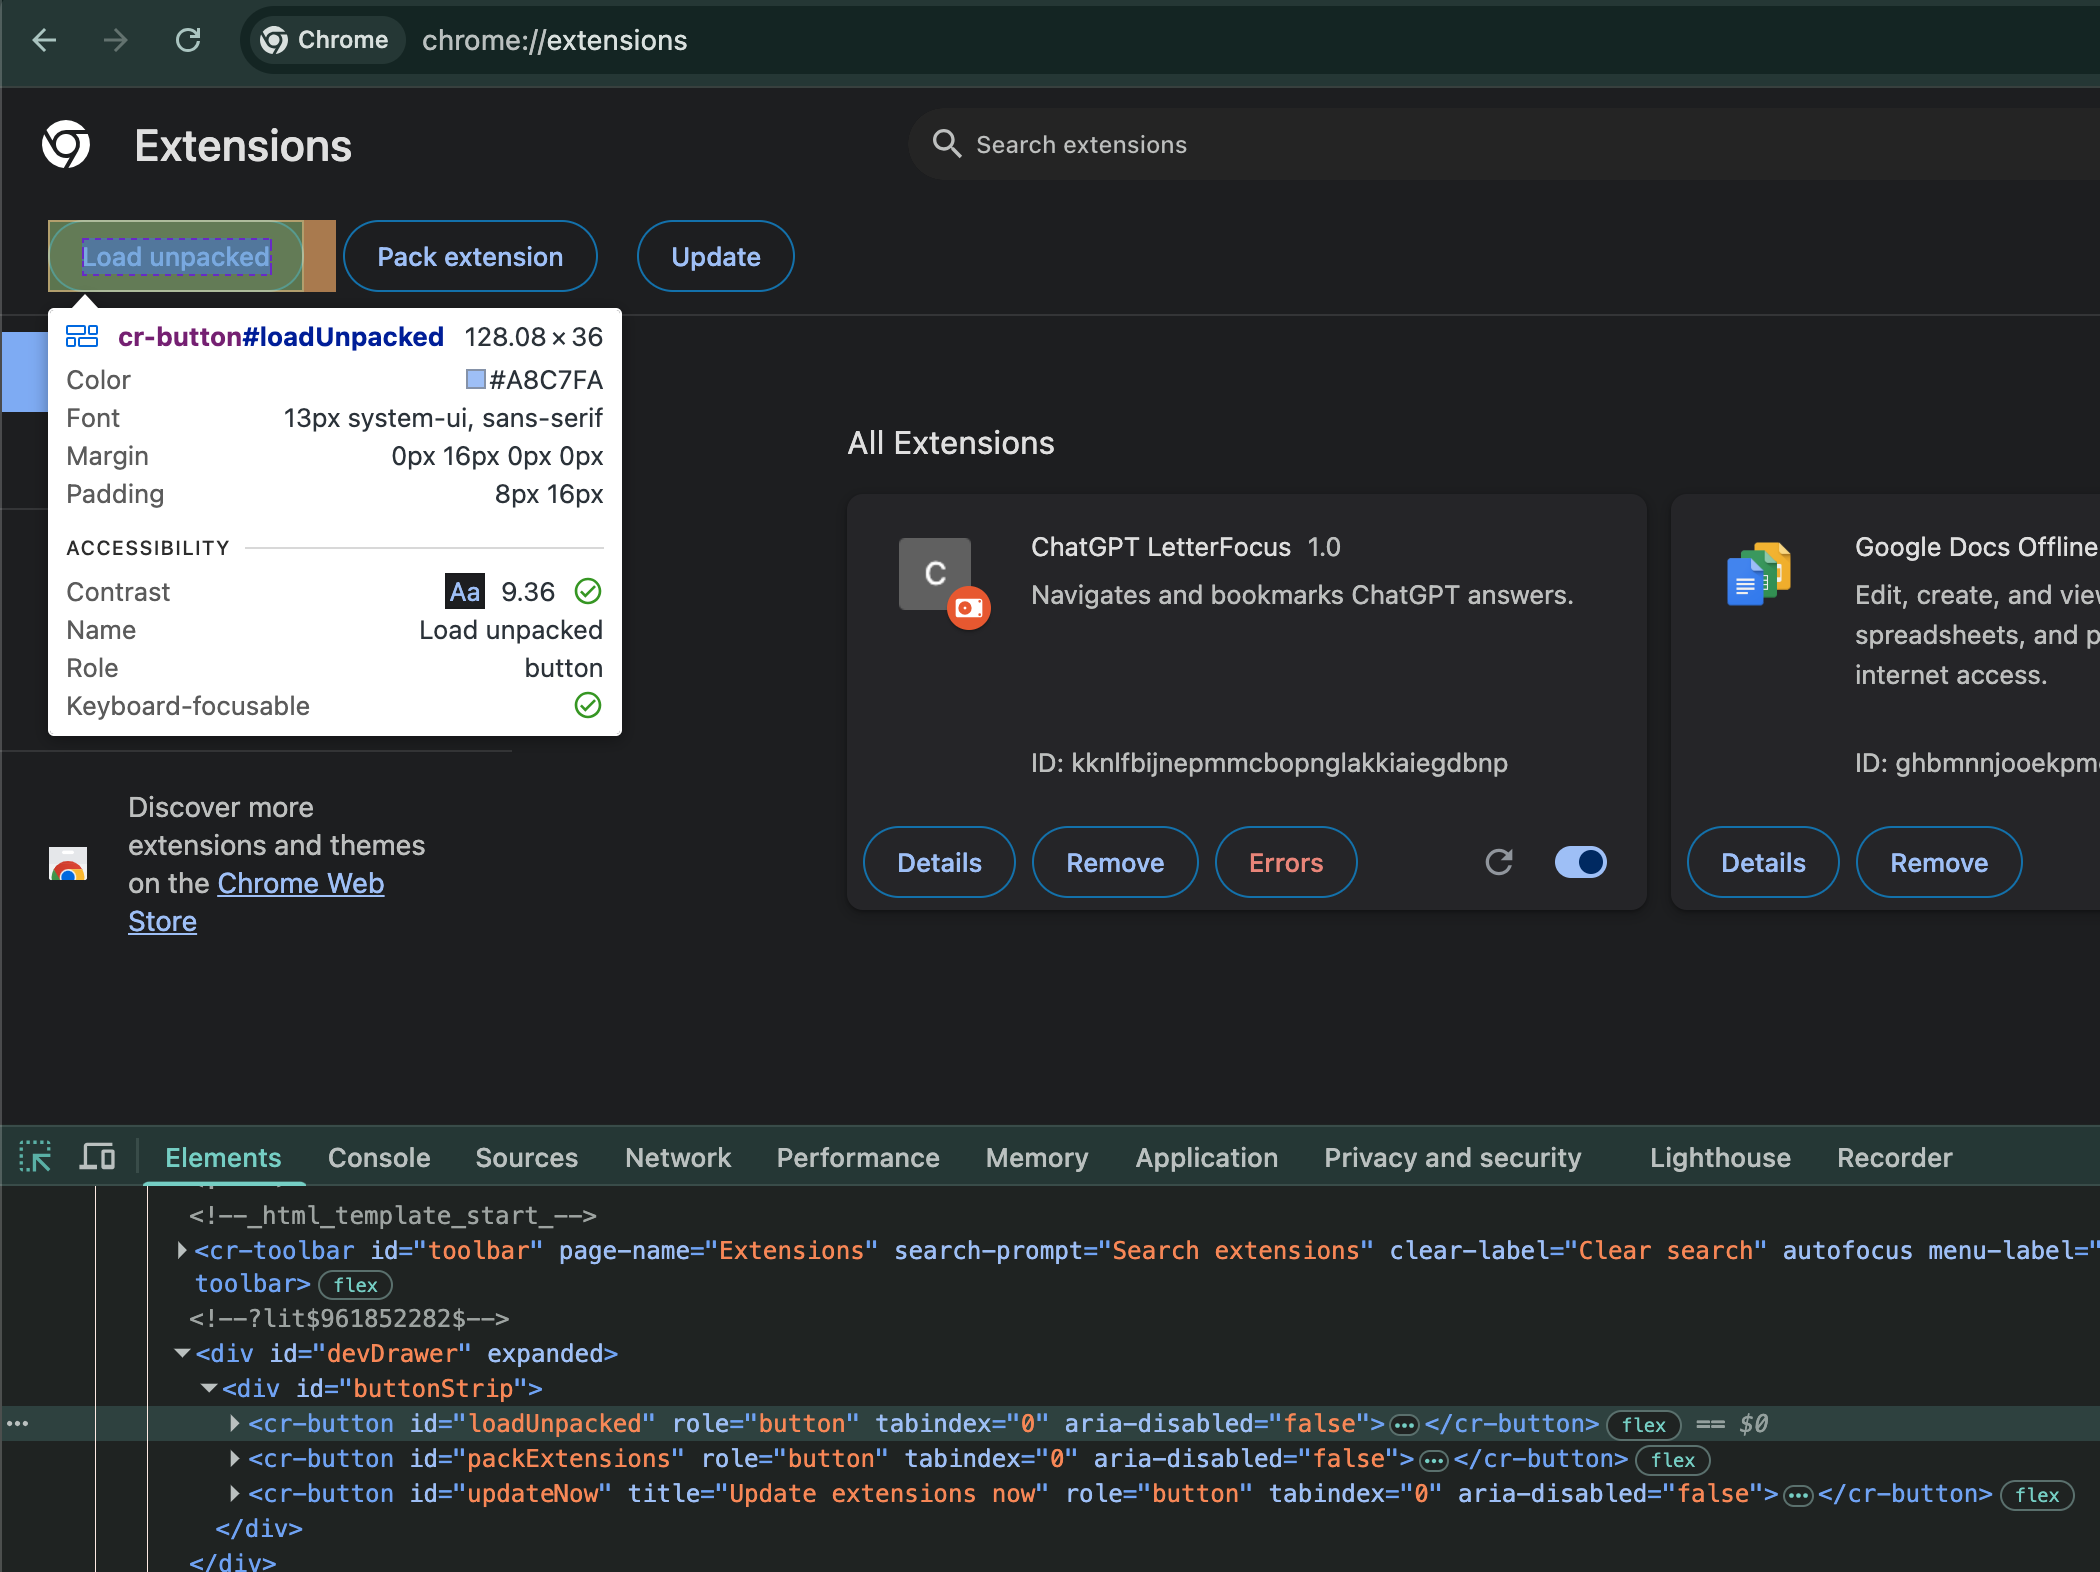Click the Google Docs Offline extension name
The image size is (2100, 1572).
click(1976, 547)
